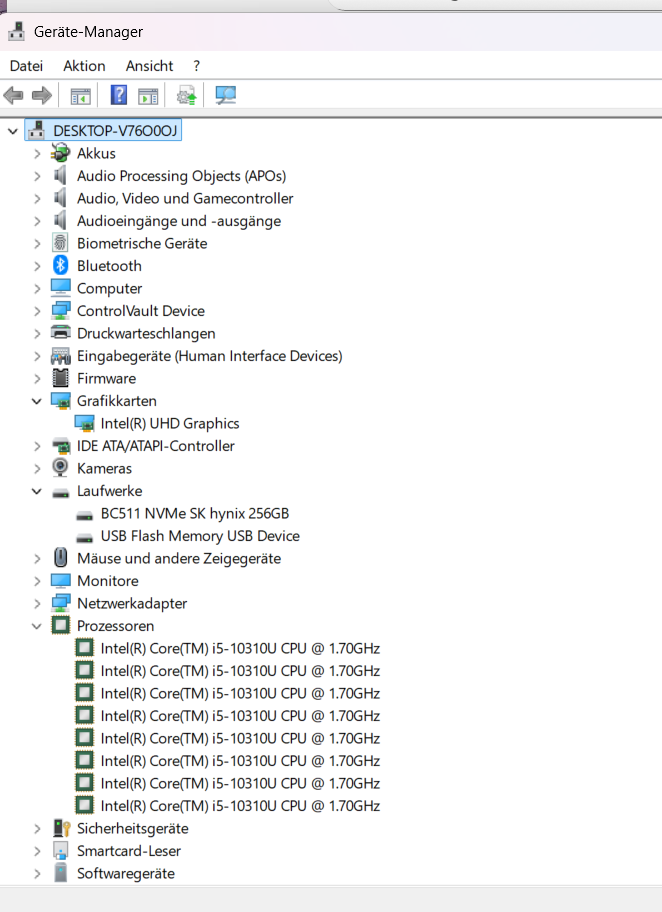Collapse the DESKTOP-V76O0OJ root node
The height and width of the screenshot is (912, 662).
[x=13, y=131]
